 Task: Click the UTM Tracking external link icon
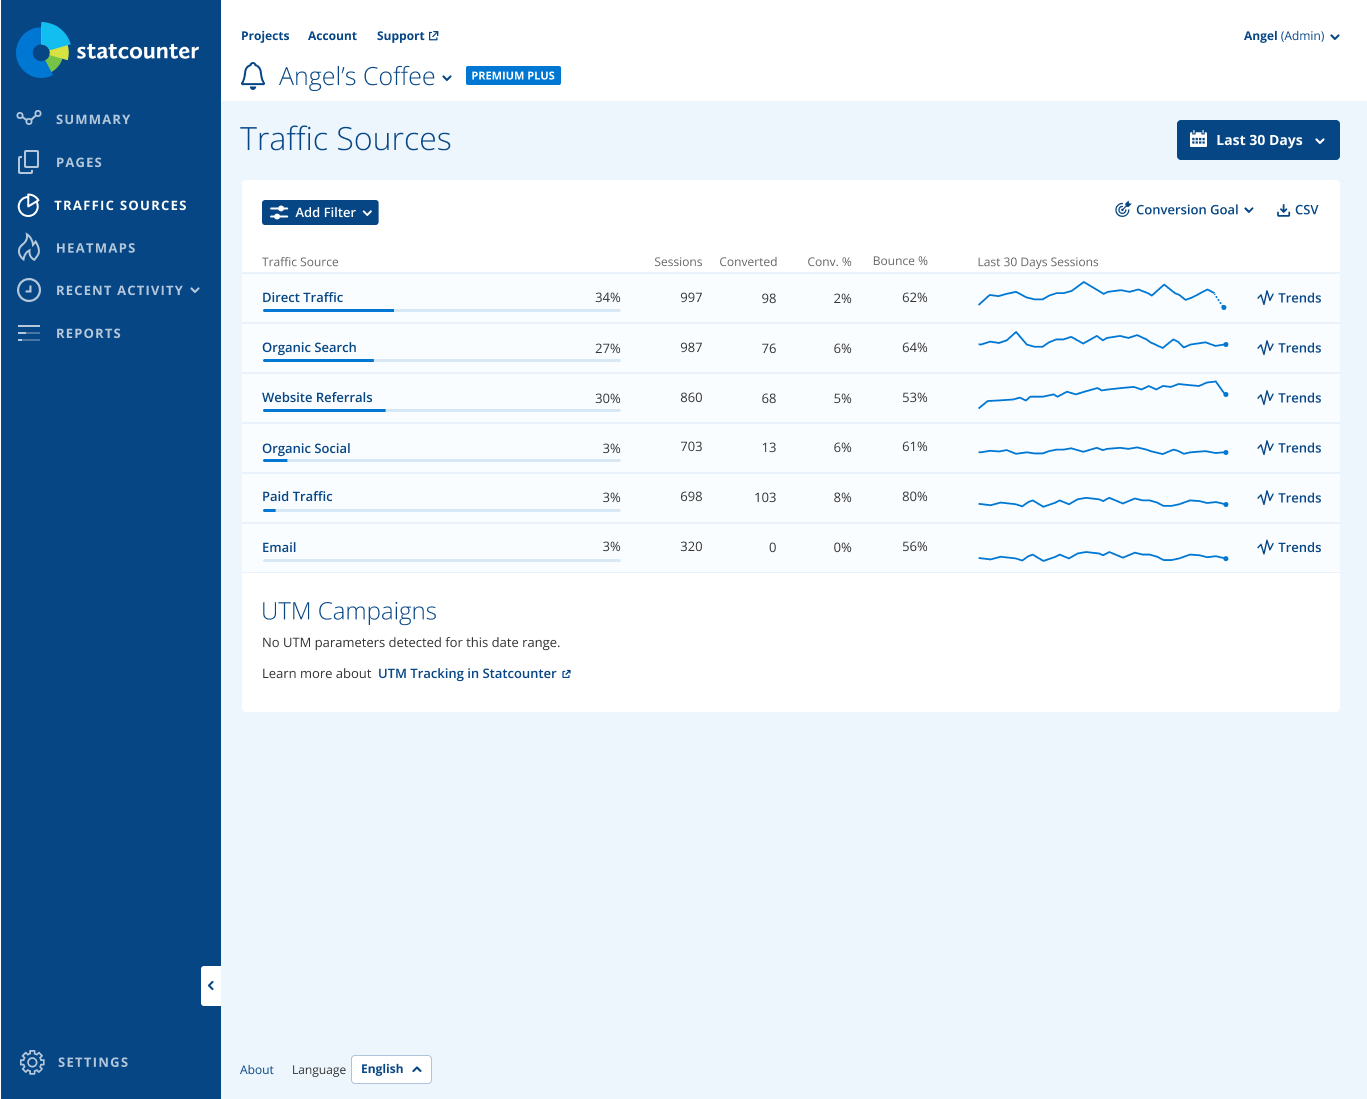(566, 674)
